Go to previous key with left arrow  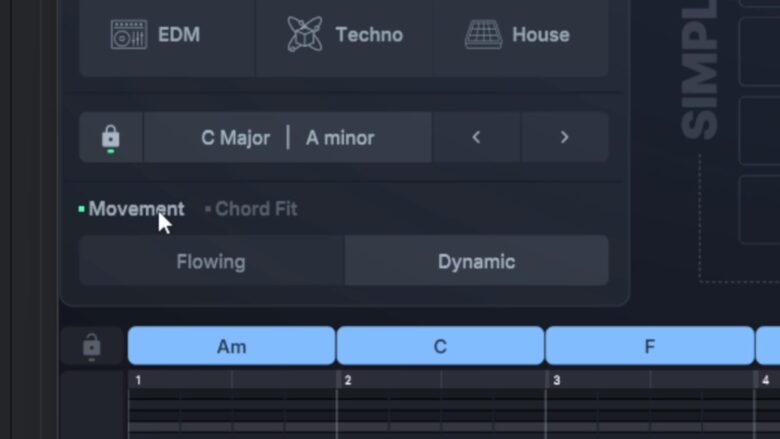[476, 138]
